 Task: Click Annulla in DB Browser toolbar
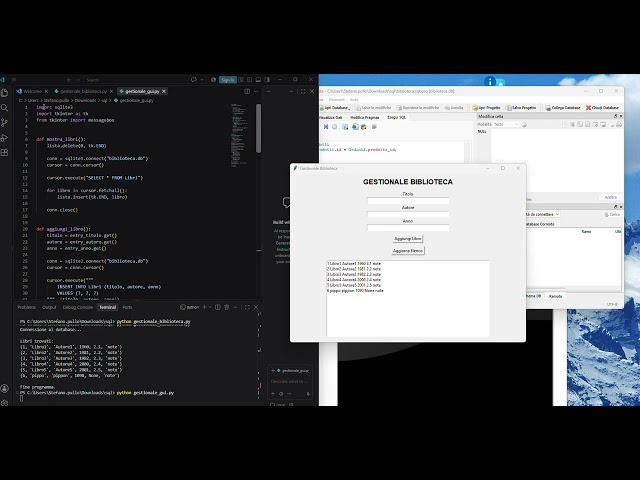coord(454,108)
